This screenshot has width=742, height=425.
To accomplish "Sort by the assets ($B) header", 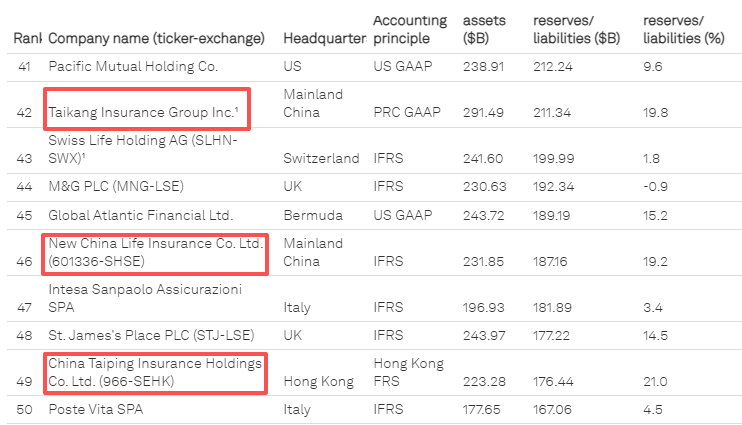I will pyautogui.click(x=484, y=29).
